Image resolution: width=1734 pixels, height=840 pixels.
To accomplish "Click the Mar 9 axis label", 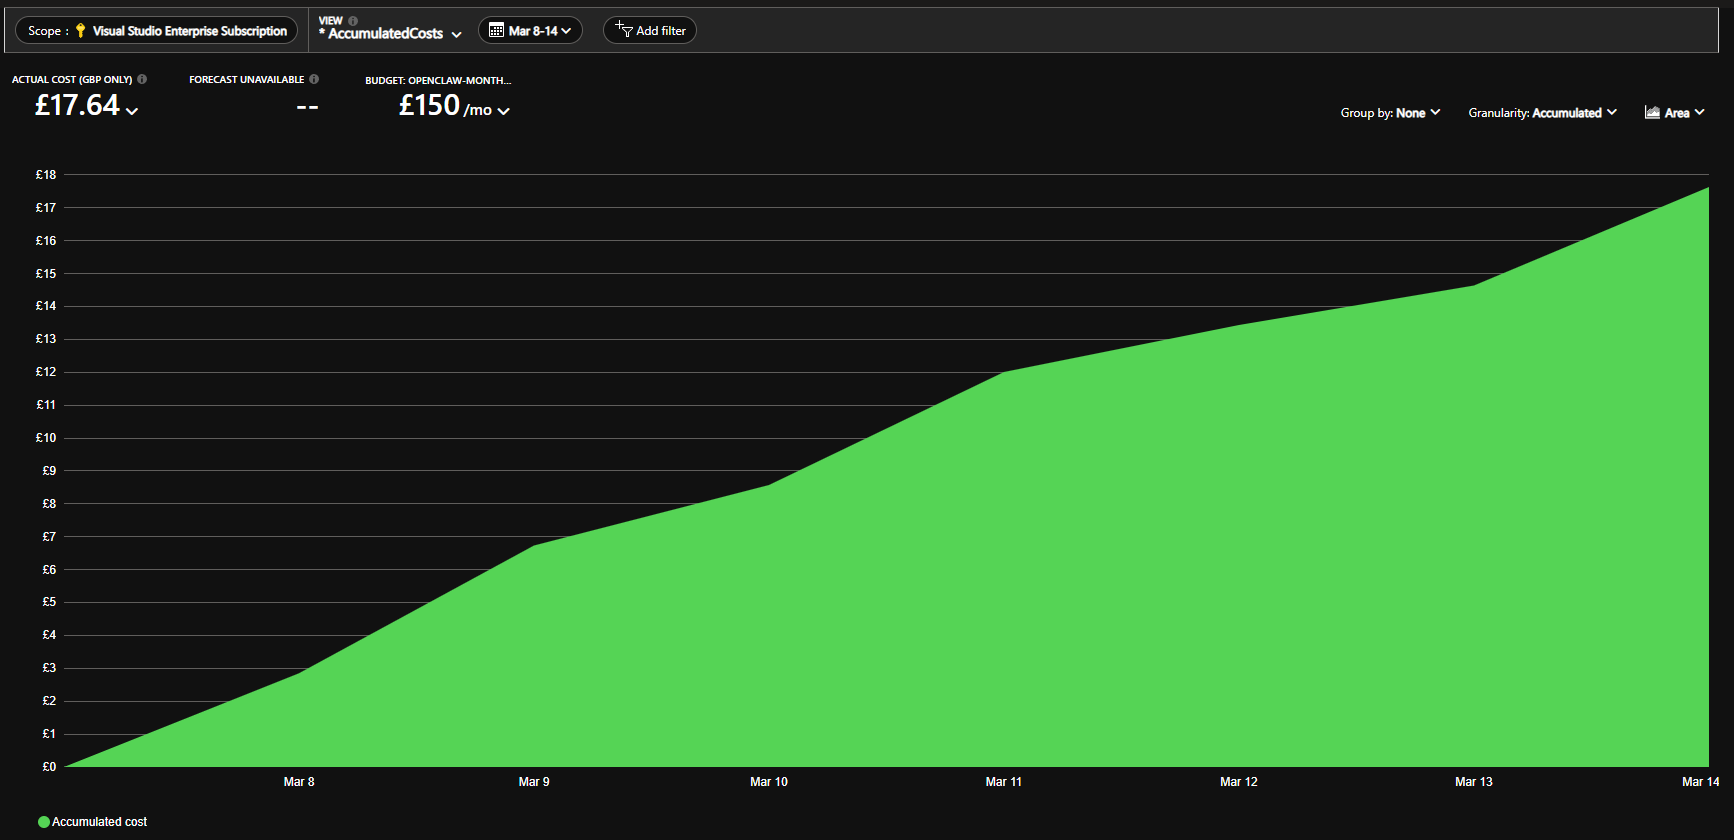I will click(x=534, y=782).
